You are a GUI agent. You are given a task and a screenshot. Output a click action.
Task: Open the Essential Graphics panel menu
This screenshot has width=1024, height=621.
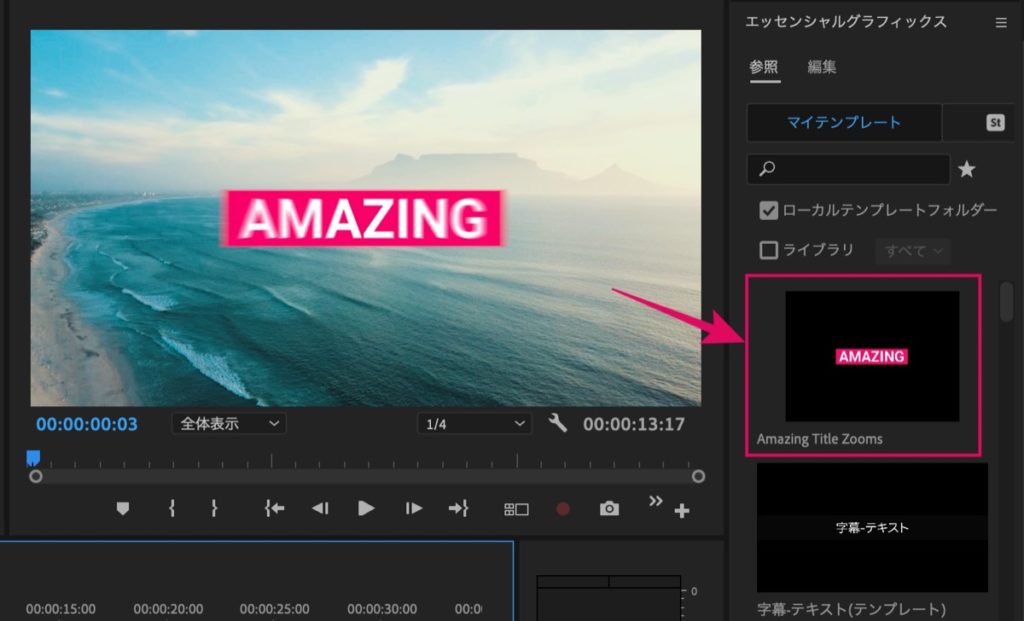pyautogui.click(x=1000, y=23)
